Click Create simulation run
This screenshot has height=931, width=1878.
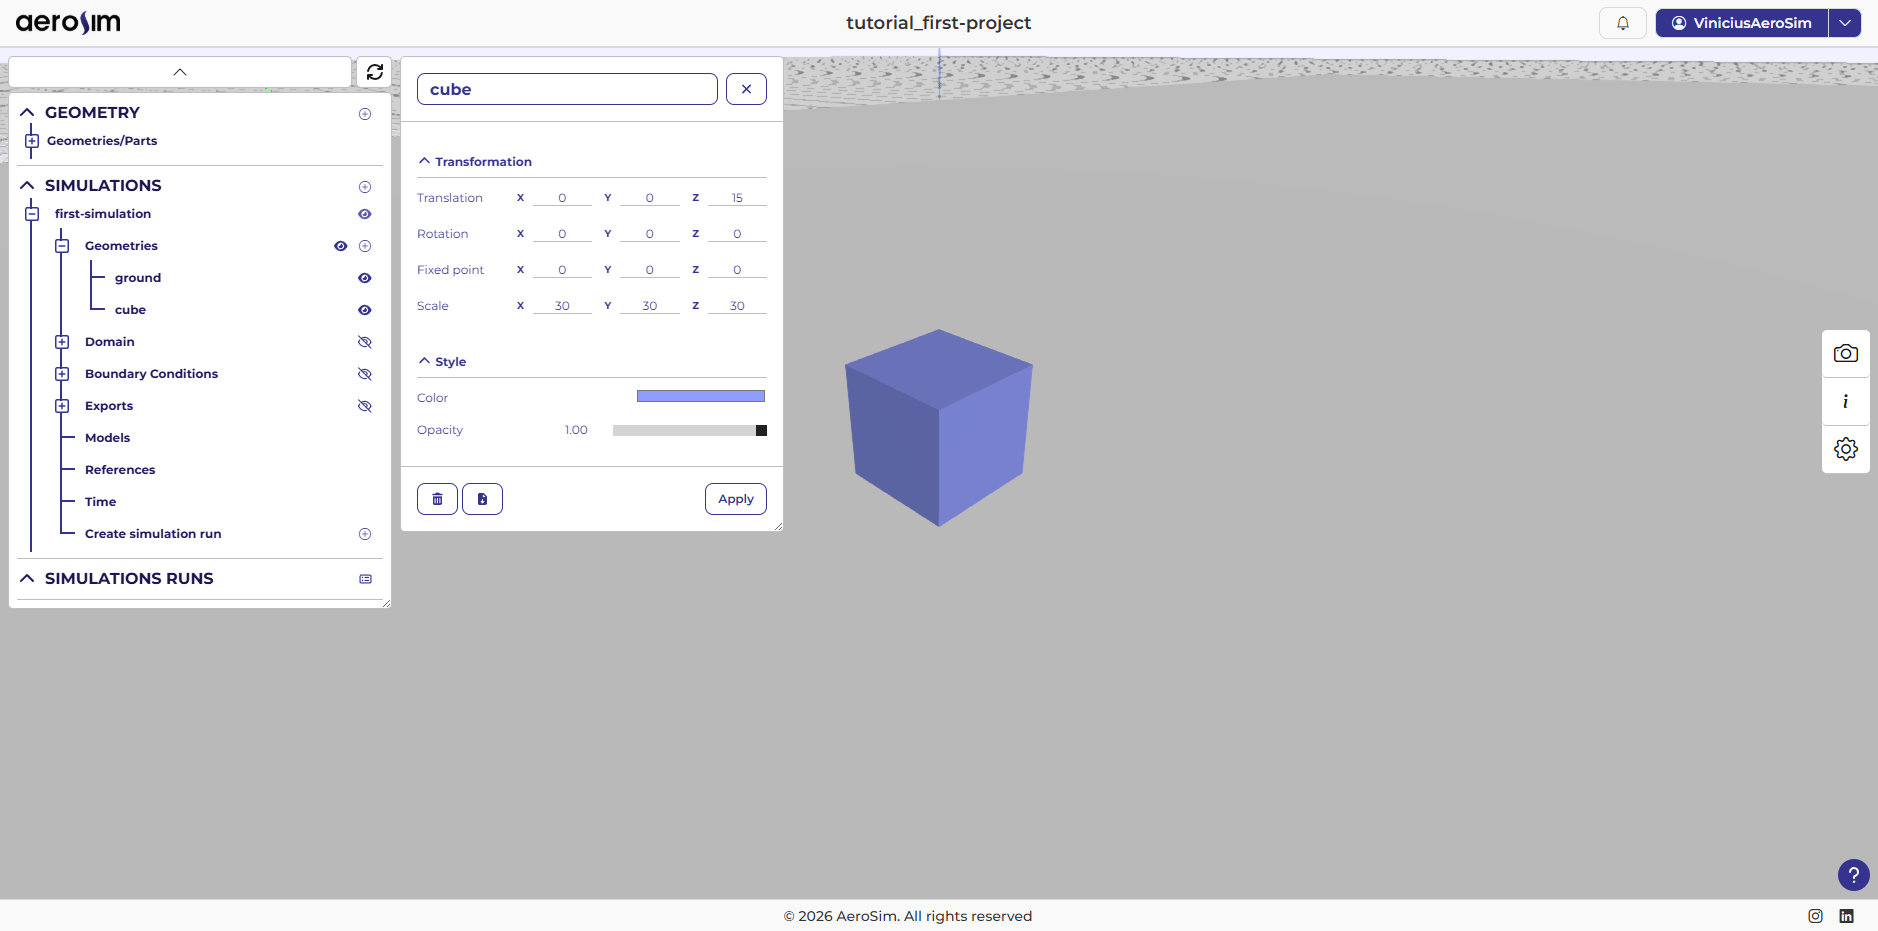(152, 533)
